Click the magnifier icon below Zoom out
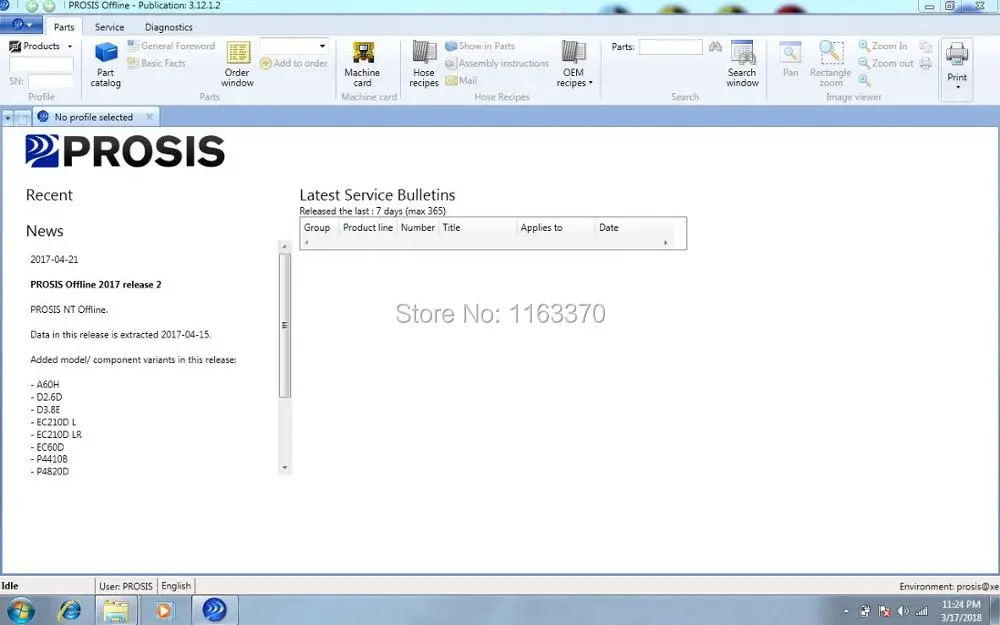 (864, 80)
